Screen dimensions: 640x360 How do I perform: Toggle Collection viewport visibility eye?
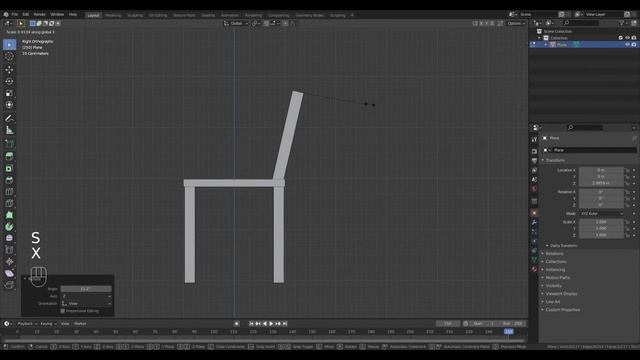[x=627, y=38]
